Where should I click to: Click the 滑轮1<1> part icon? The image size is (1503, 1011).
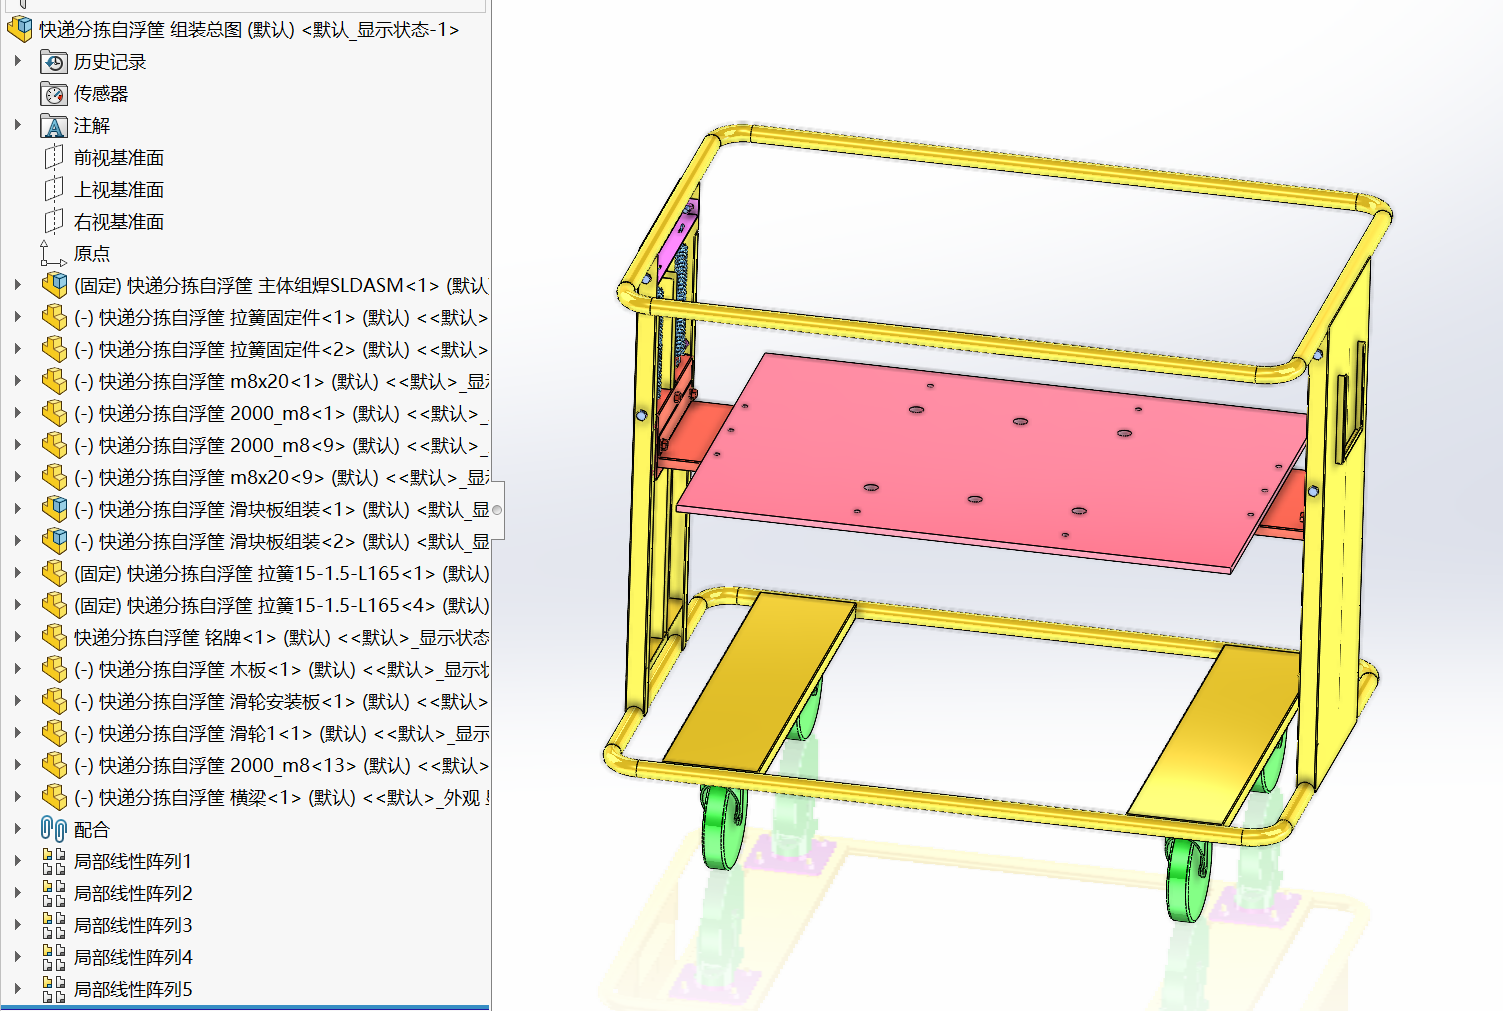(x=54, y=734)
